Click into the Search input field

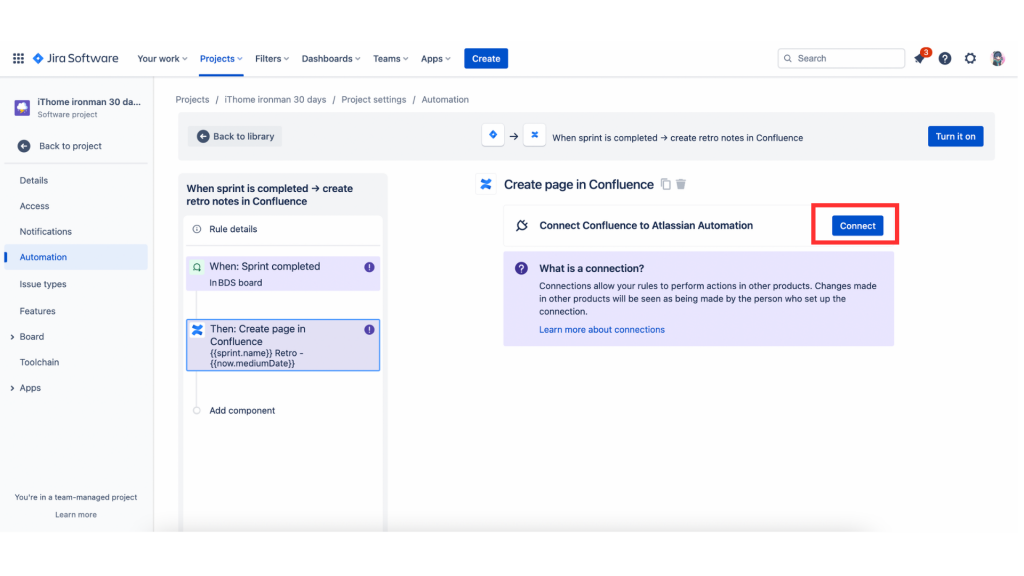[841, 59]
